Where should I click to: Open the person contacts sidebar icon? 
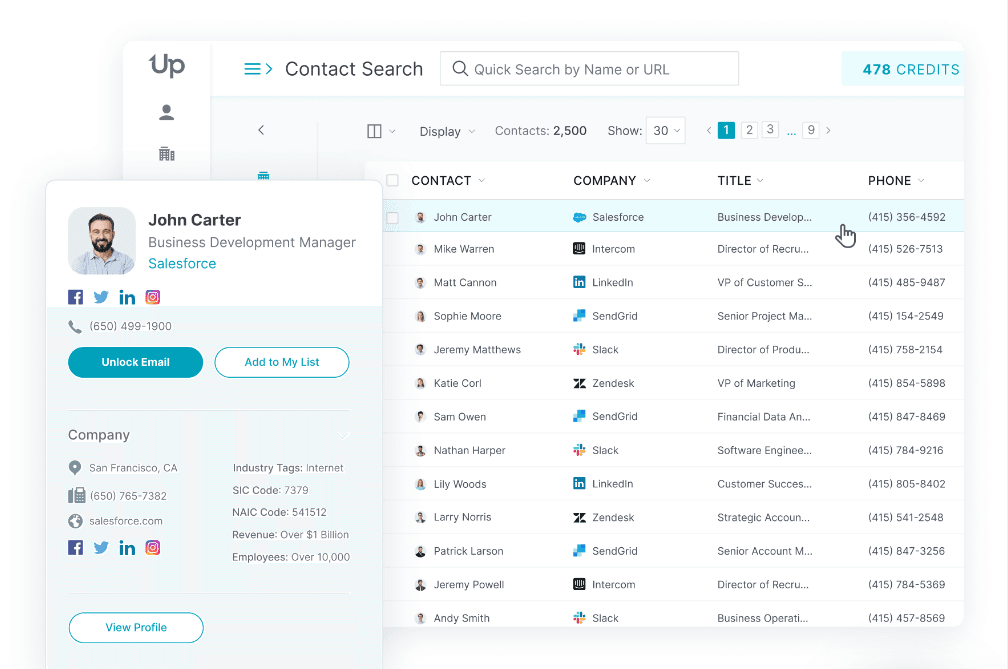pos(166,112)
